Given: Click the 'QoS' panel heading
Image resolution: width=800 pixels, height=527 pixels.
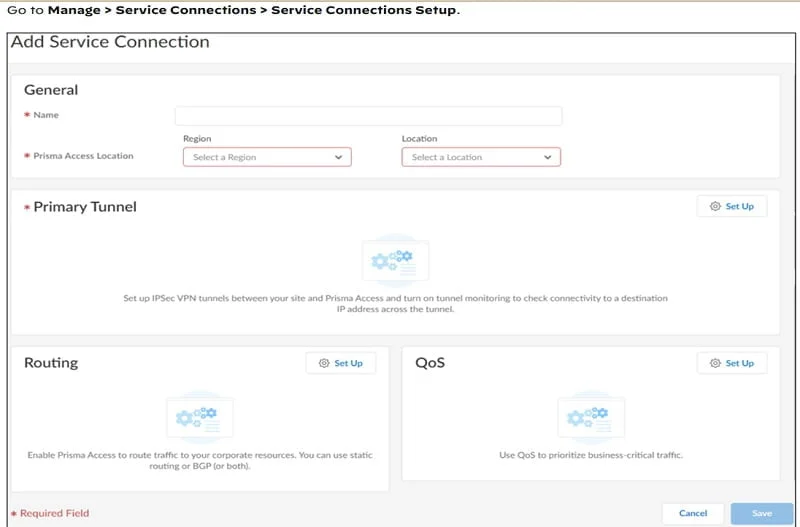Looking at the screenshot, I should pos(430,363).
